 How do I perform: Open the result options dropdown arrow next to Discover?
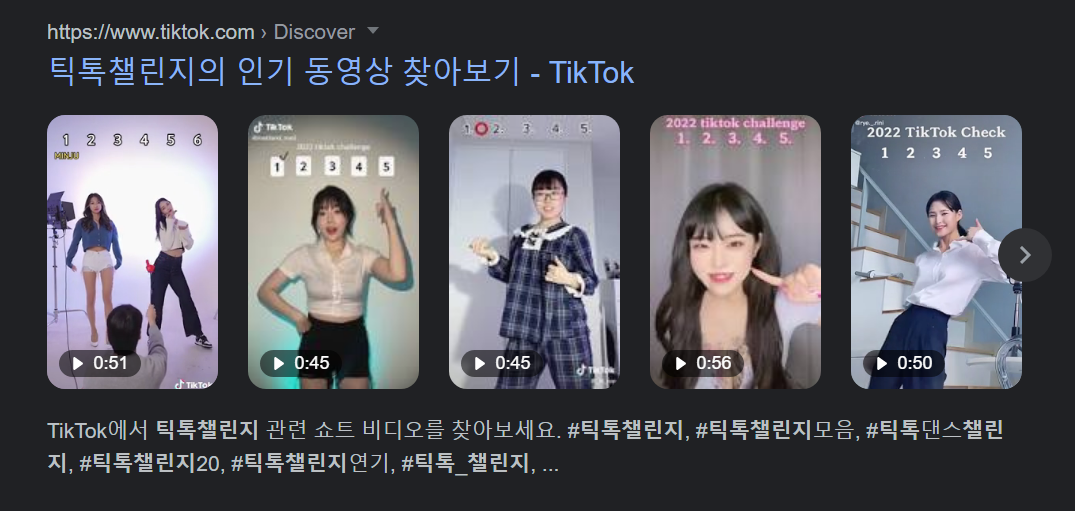[373, 31]
